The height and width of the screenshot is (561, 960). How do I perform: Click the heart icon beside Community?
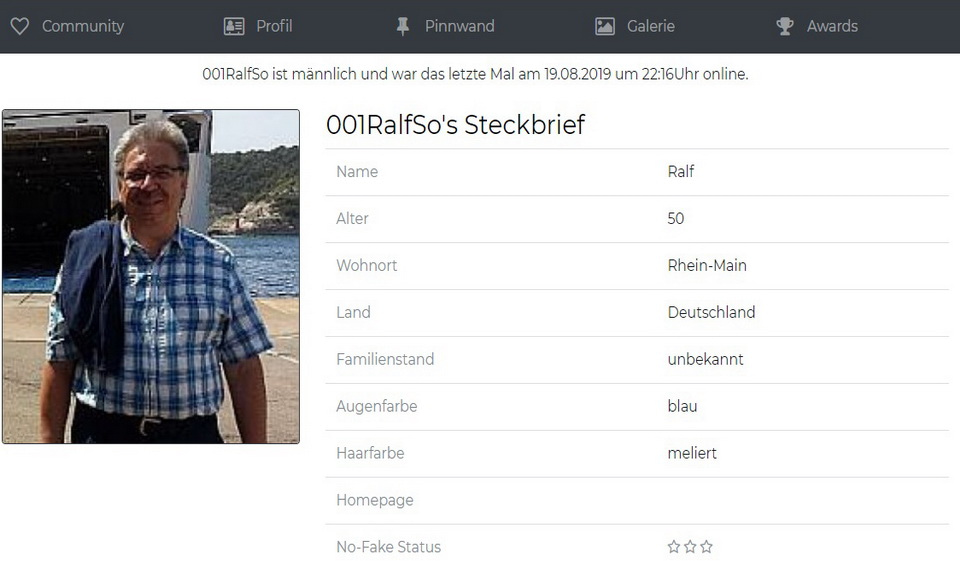(20, 26)
